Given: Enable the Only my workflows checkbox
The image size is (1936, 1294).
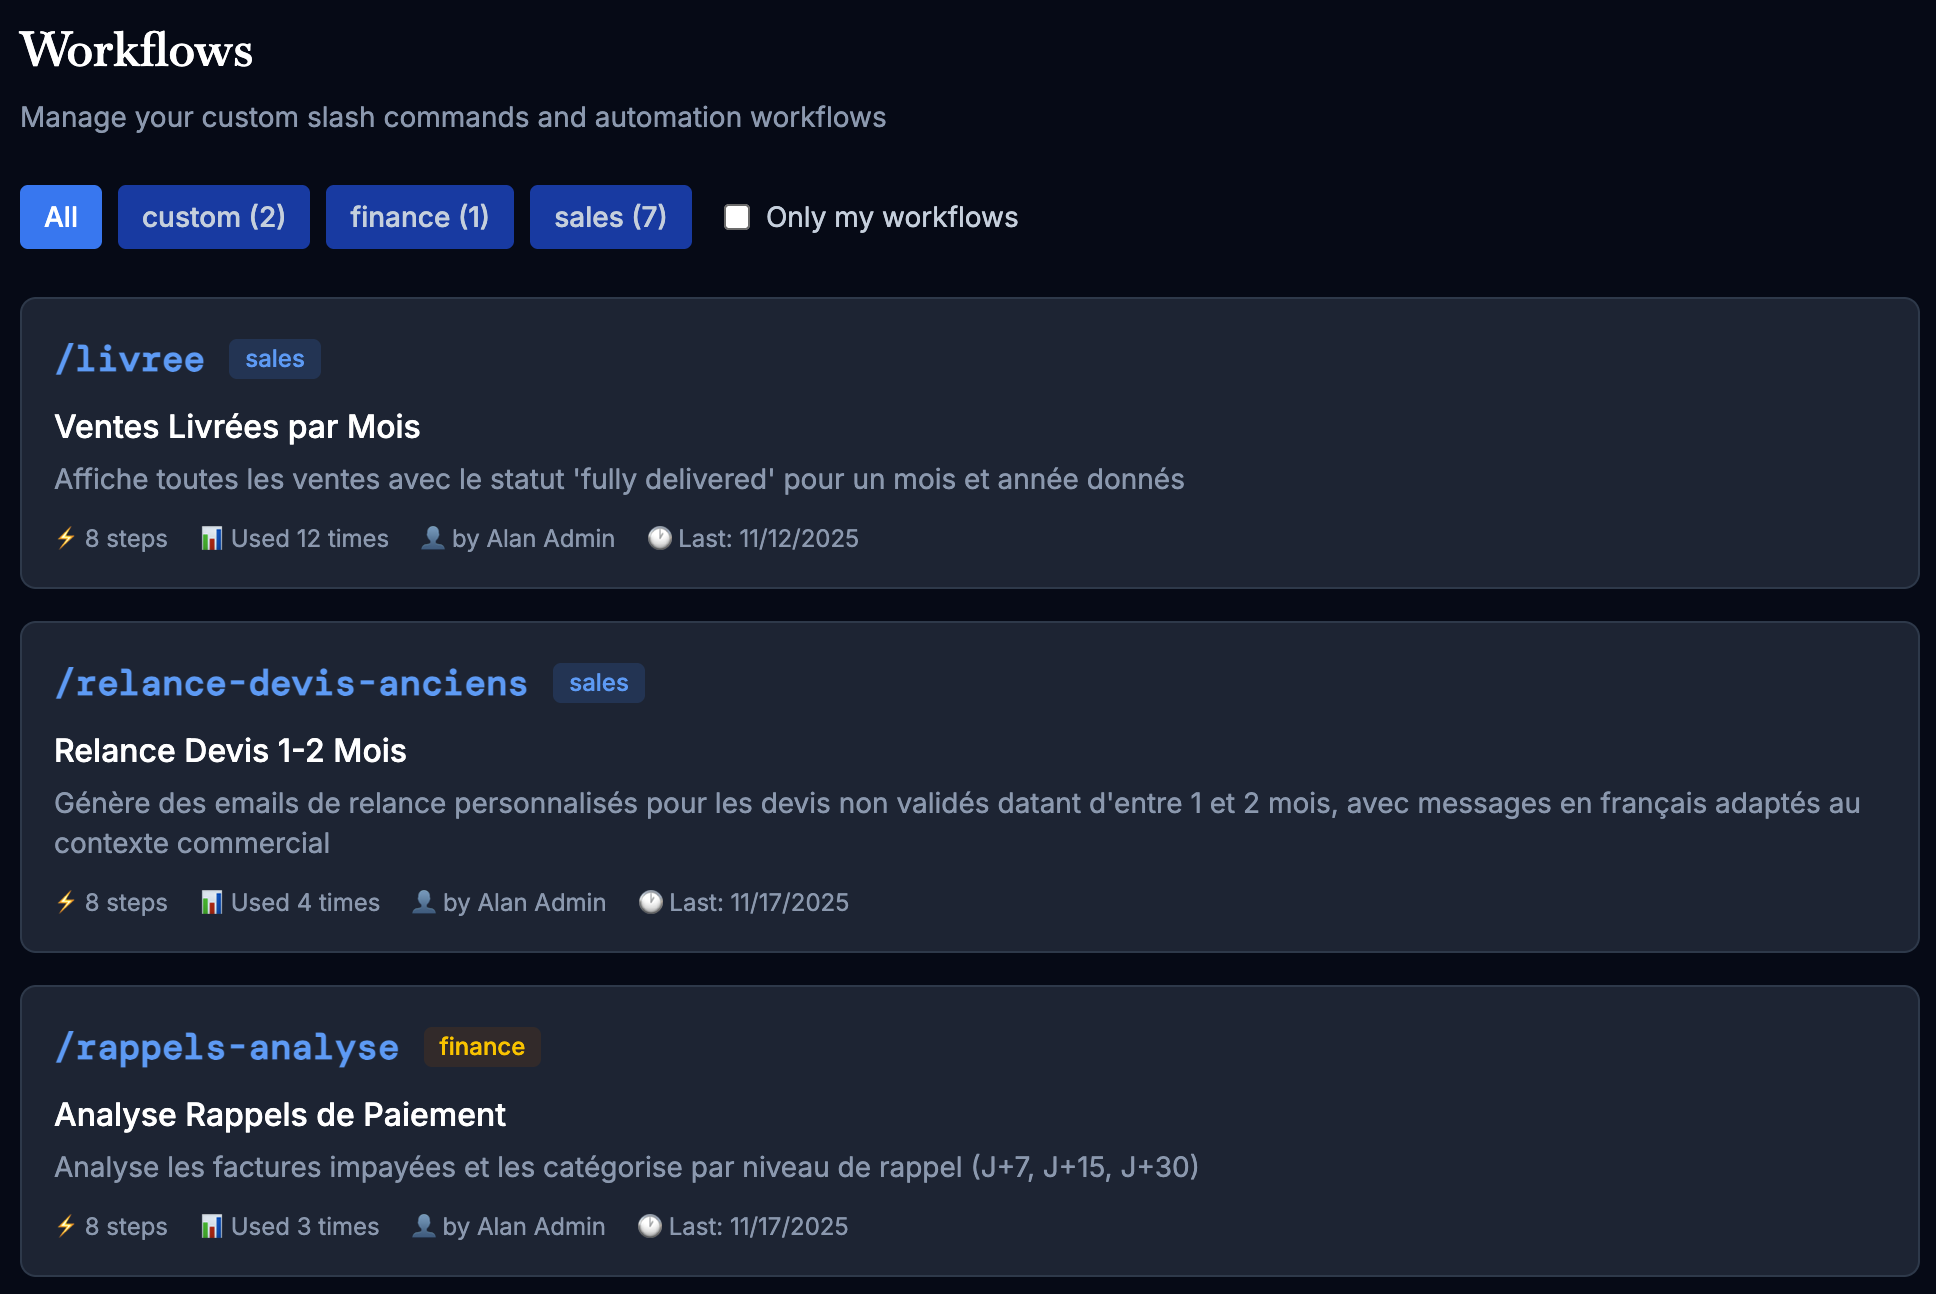Looking at the screenshot, I should pos(737,216).
